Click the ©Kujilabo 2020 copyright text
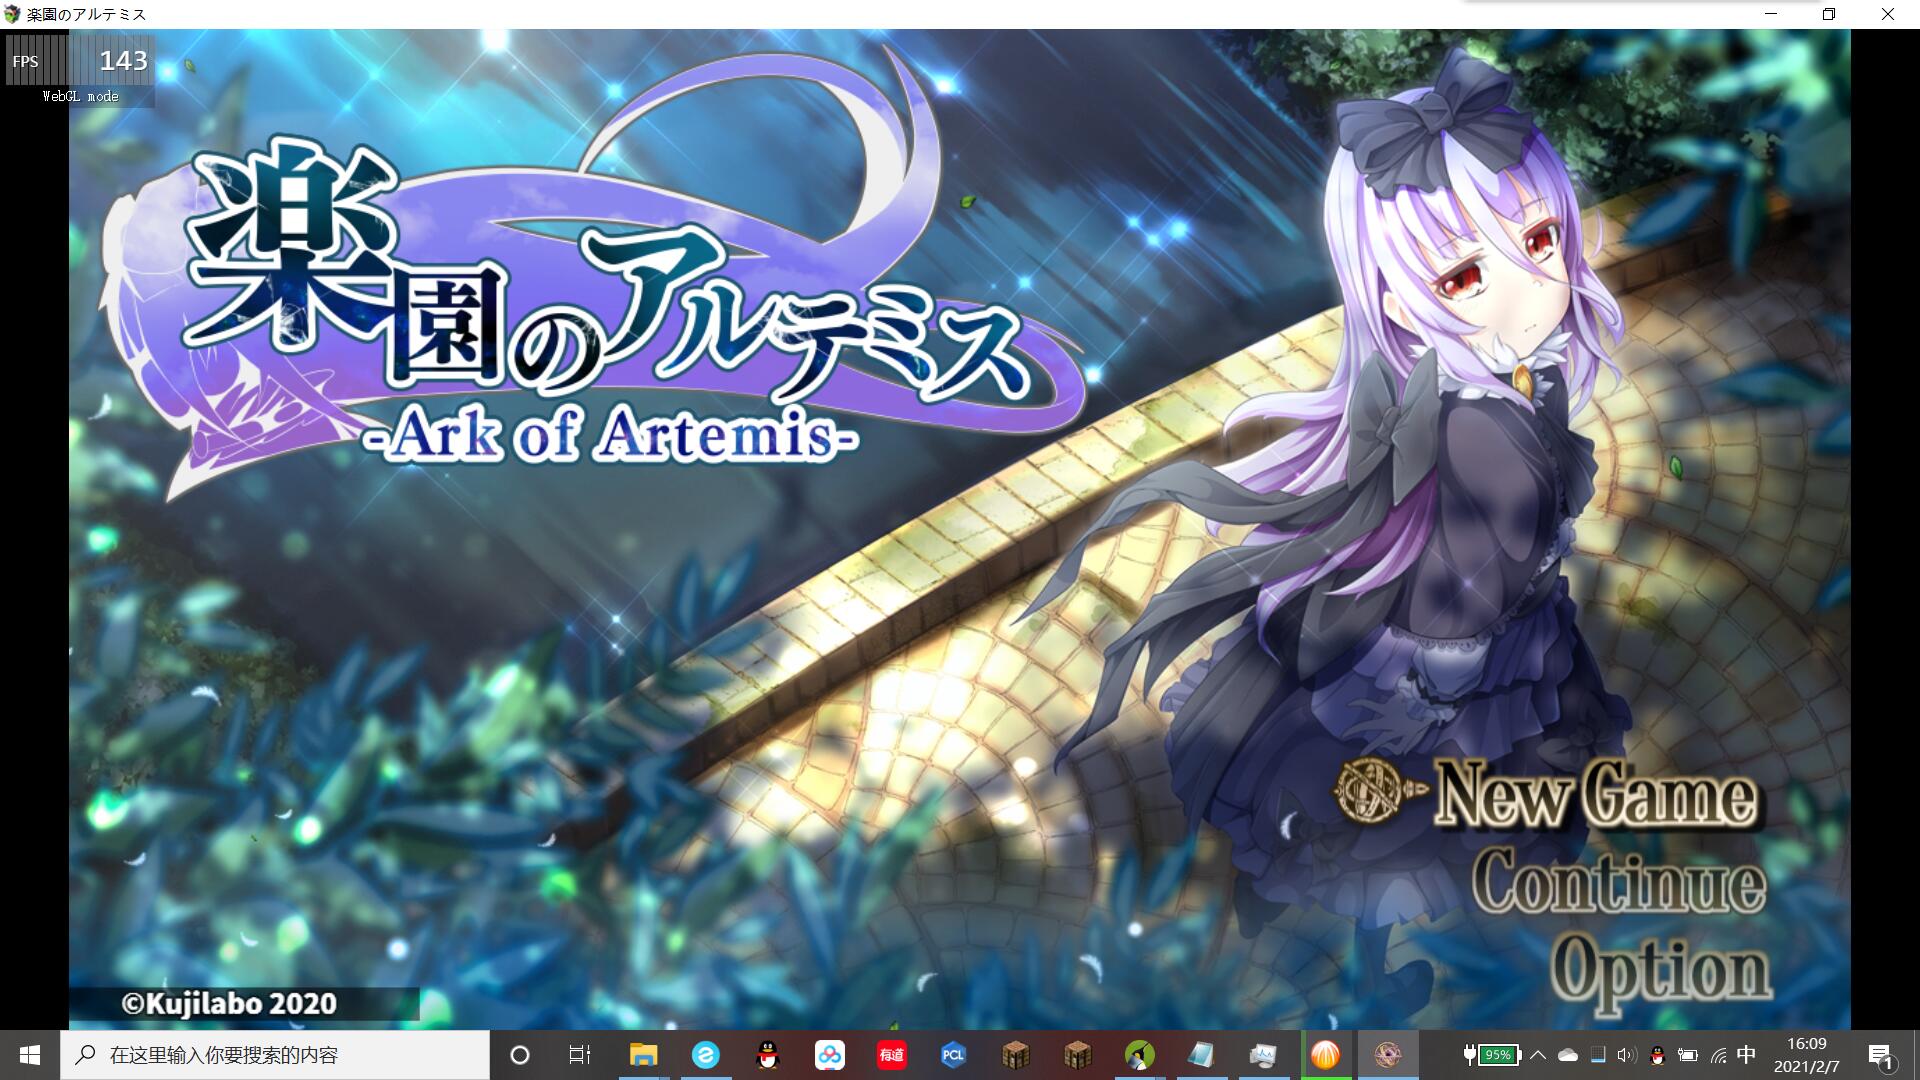The width and height of the screenshot is (1920, 1080). [229, 1003]
